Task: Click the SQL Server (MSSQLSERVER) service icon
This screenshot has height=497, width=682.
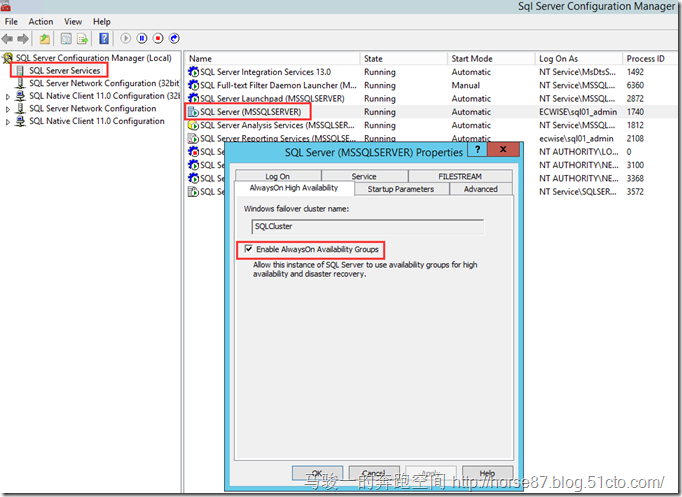Action: point(193,112)
